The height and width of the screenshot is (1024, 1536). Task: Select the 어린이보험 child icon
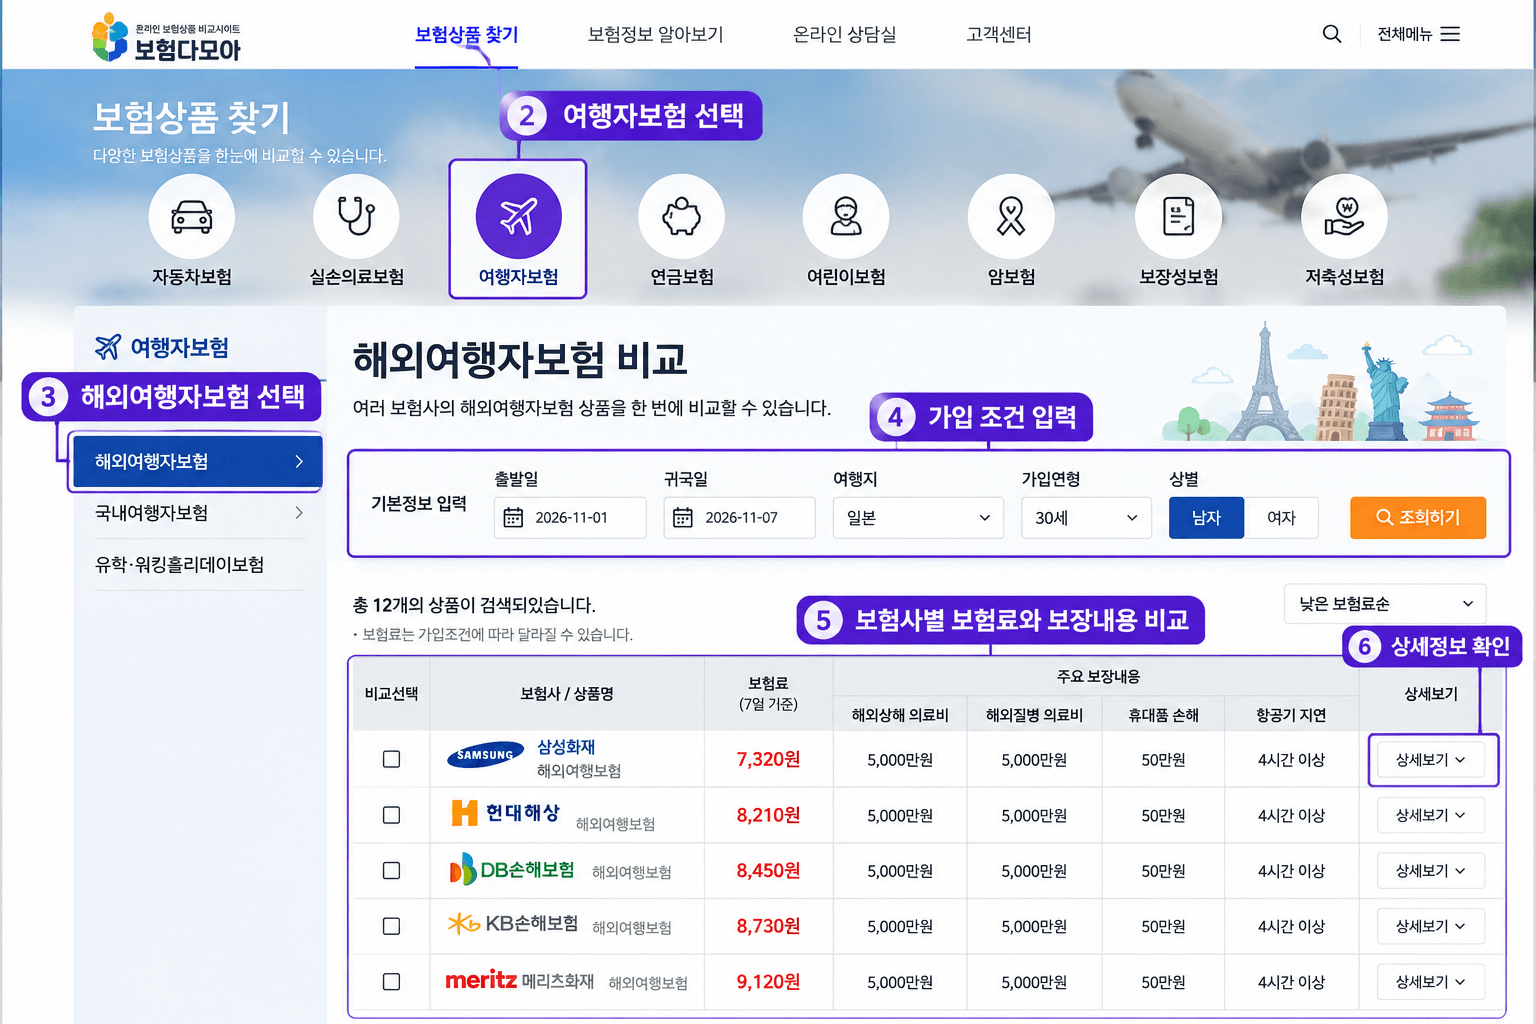(846, 217)
